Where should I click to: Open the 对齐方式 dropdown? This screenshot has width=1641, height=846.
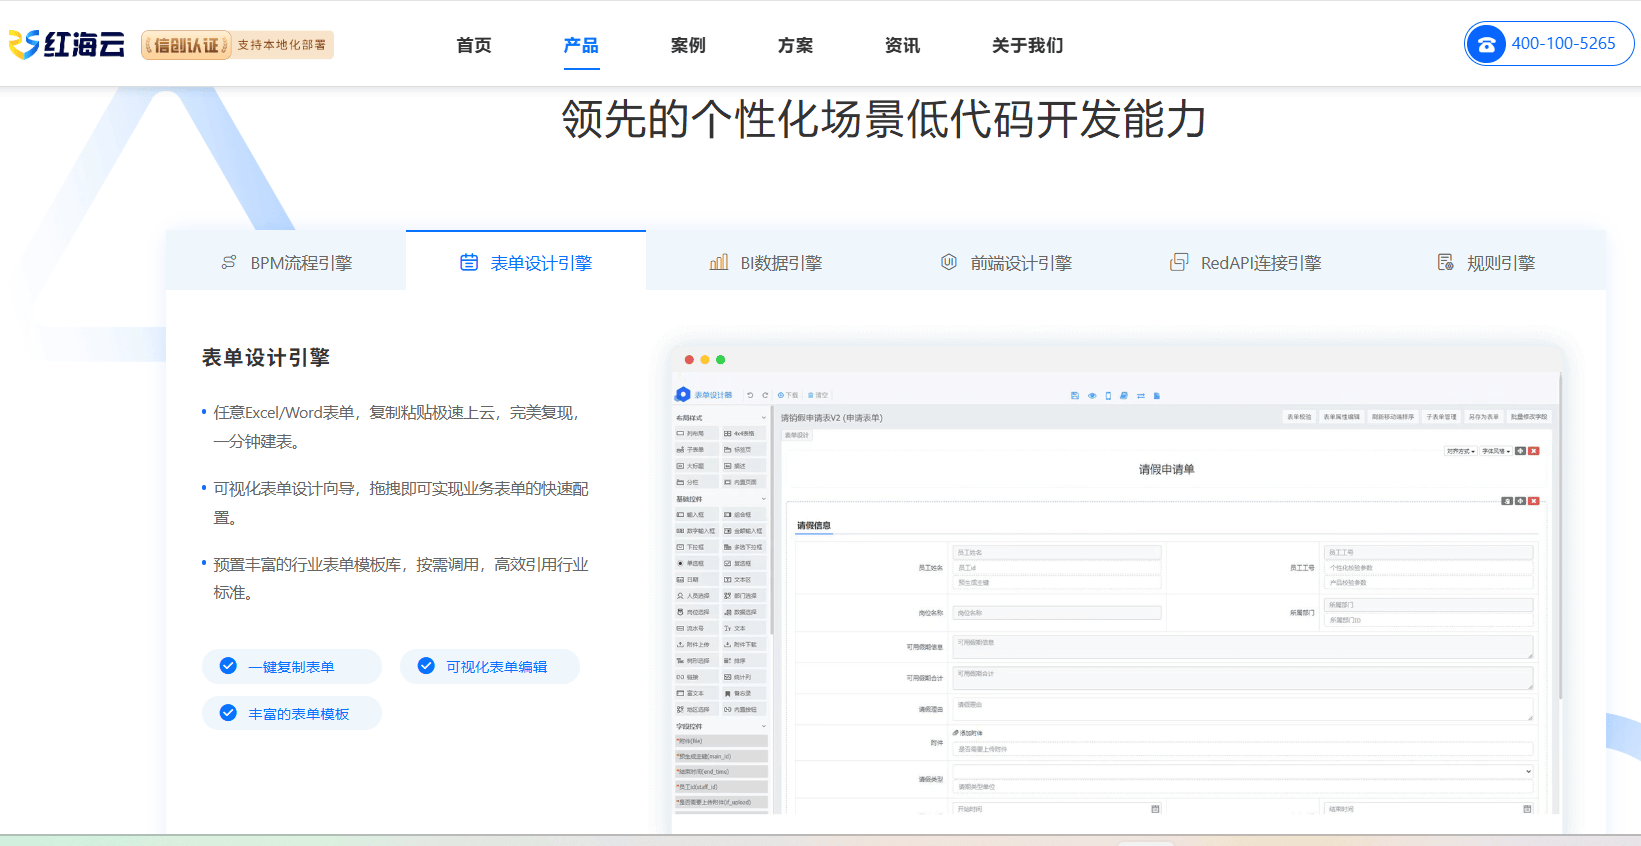[1460, 451]
